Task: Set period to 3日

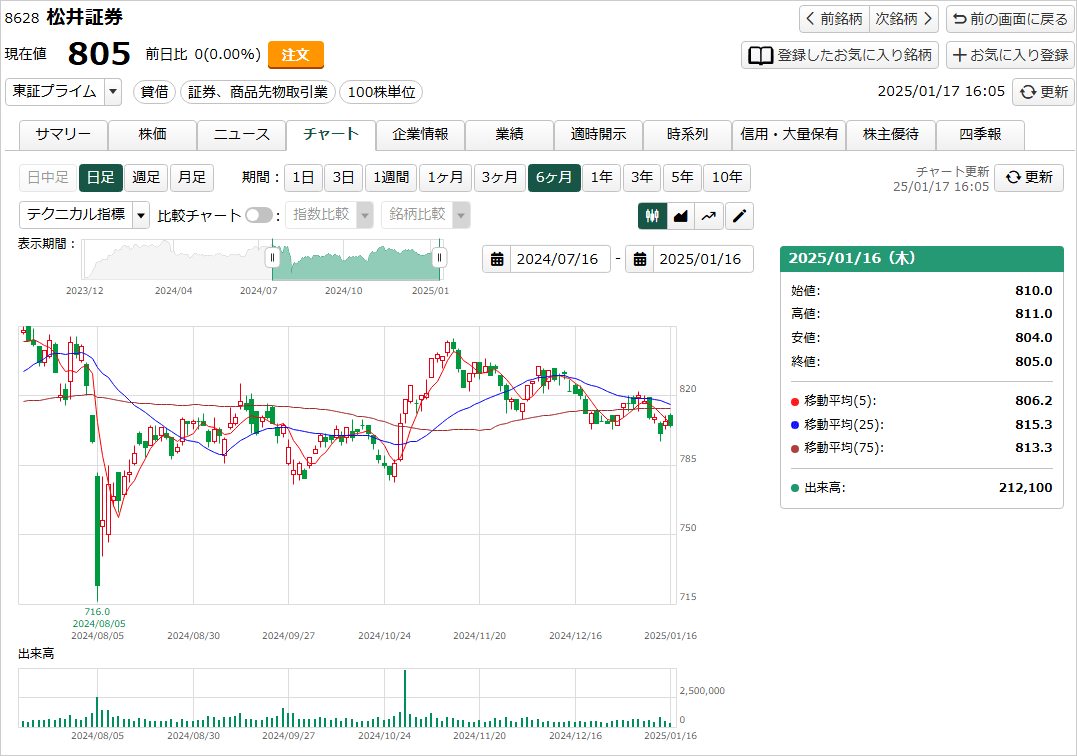Action: click(x=343, y=178)
